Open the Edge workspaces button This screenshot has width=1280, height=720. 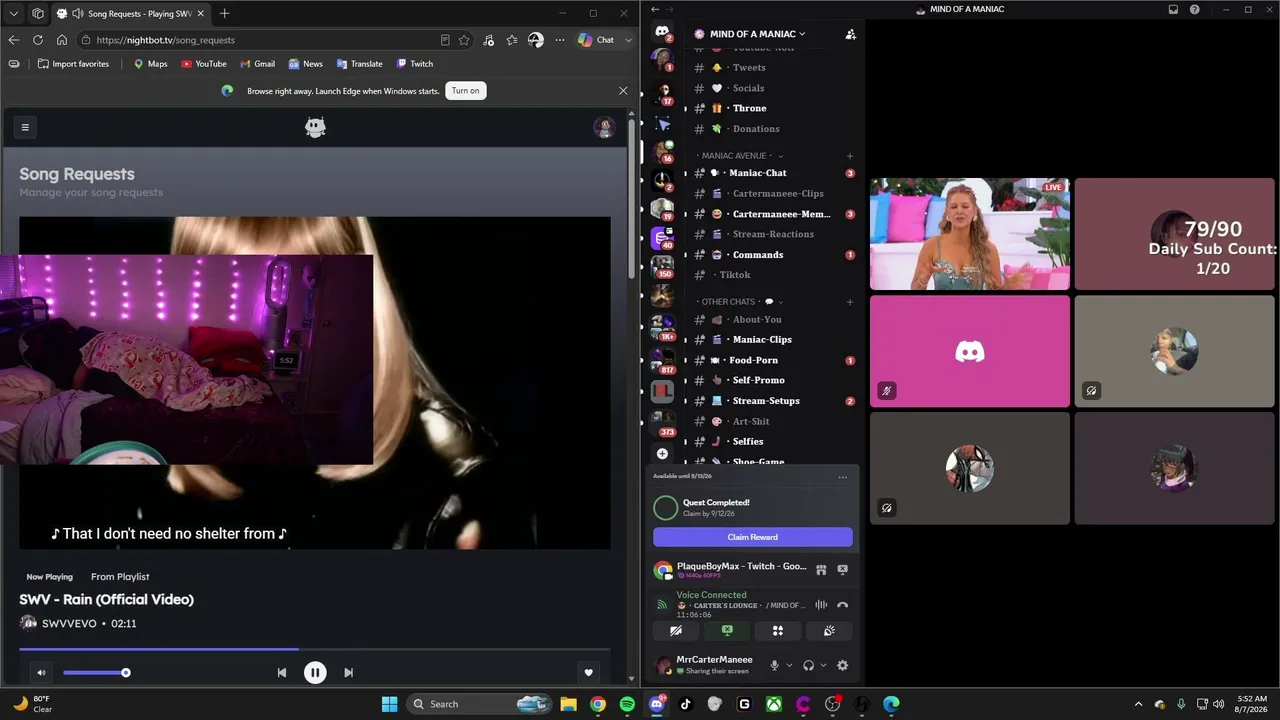(38, 13)
